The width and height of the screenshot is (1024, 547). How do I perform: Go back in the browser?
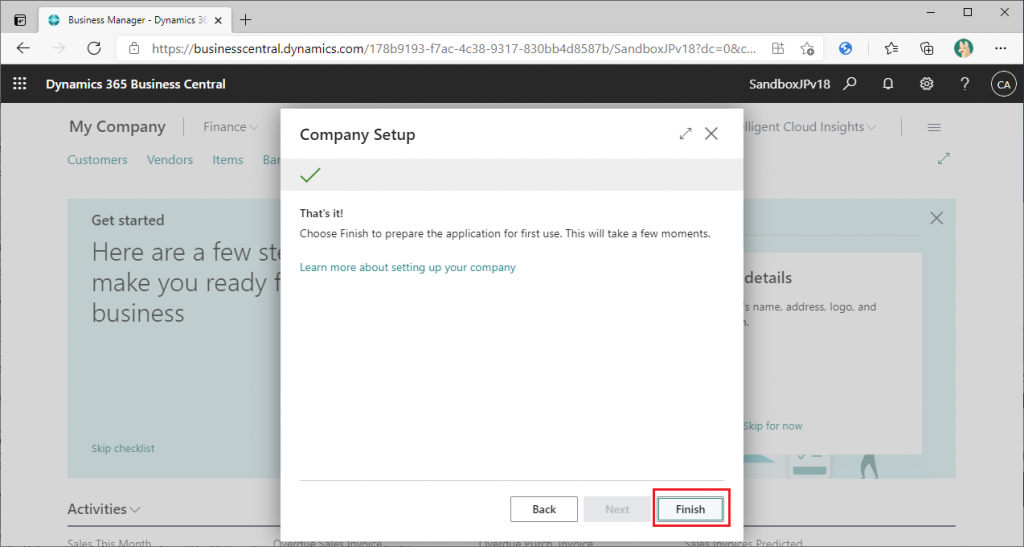click(24, 48)
